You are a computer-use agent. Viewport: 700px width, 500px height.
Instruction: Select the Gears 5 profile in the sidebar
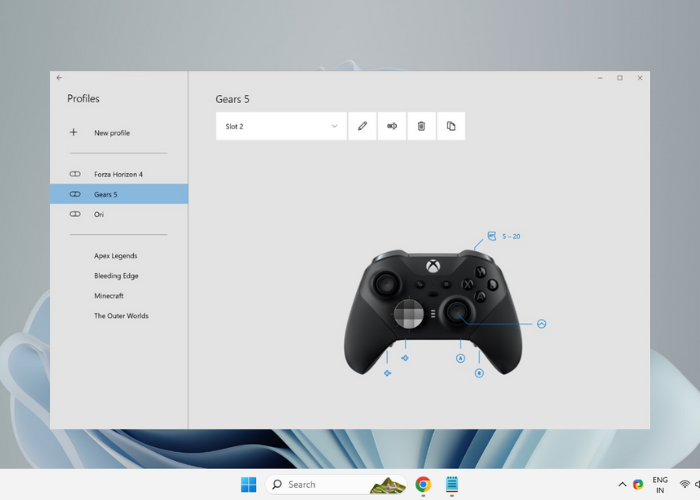coord(119,194)
